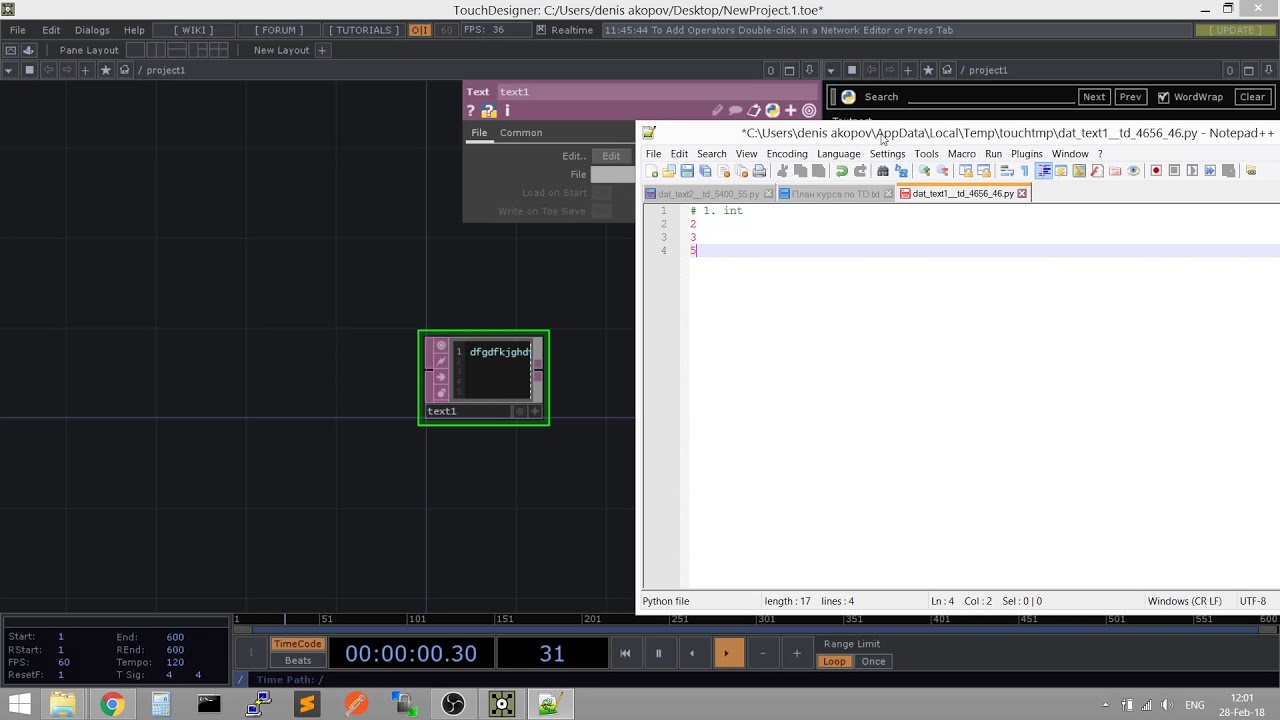Toggle the Realtime checkbox
This screenshot has width=1280, height=720.
pyautogui.click(x=541, y=30)
